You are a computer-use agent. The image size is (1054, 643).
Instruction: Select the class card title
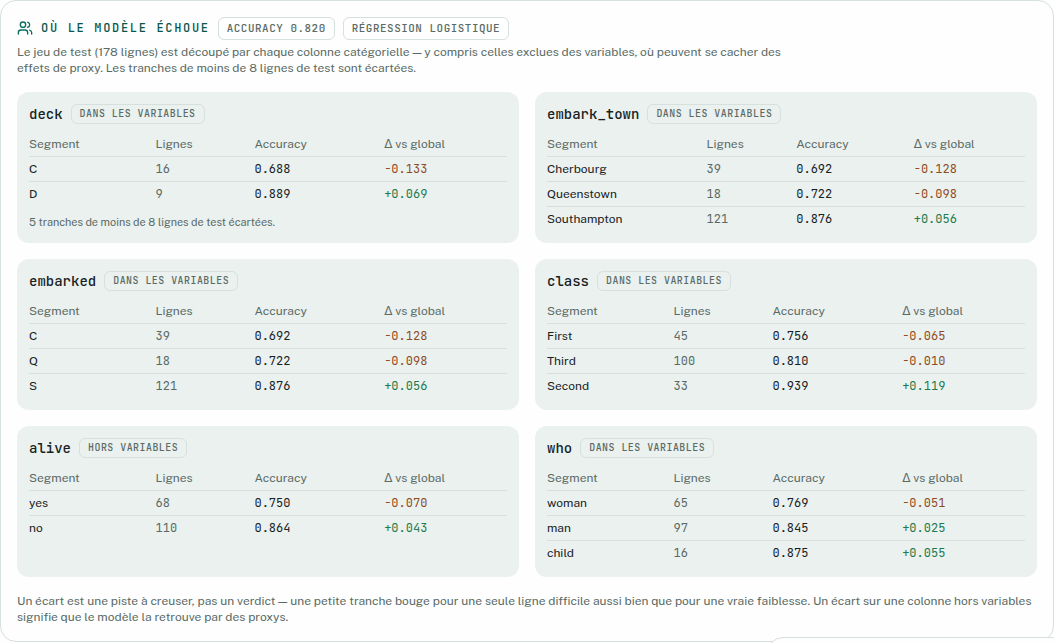click(x=567, y=281)
